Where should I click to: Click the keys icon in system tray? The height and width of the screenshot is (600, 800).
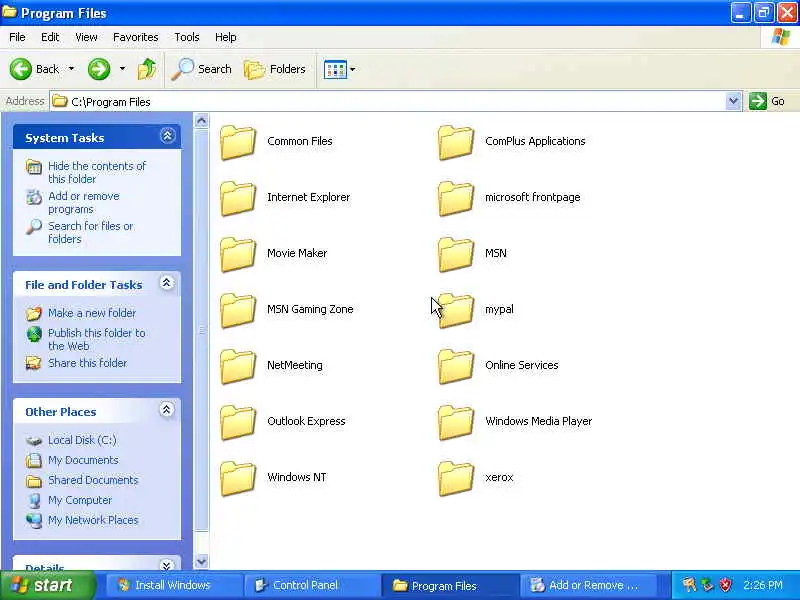(x=689, y=585)
